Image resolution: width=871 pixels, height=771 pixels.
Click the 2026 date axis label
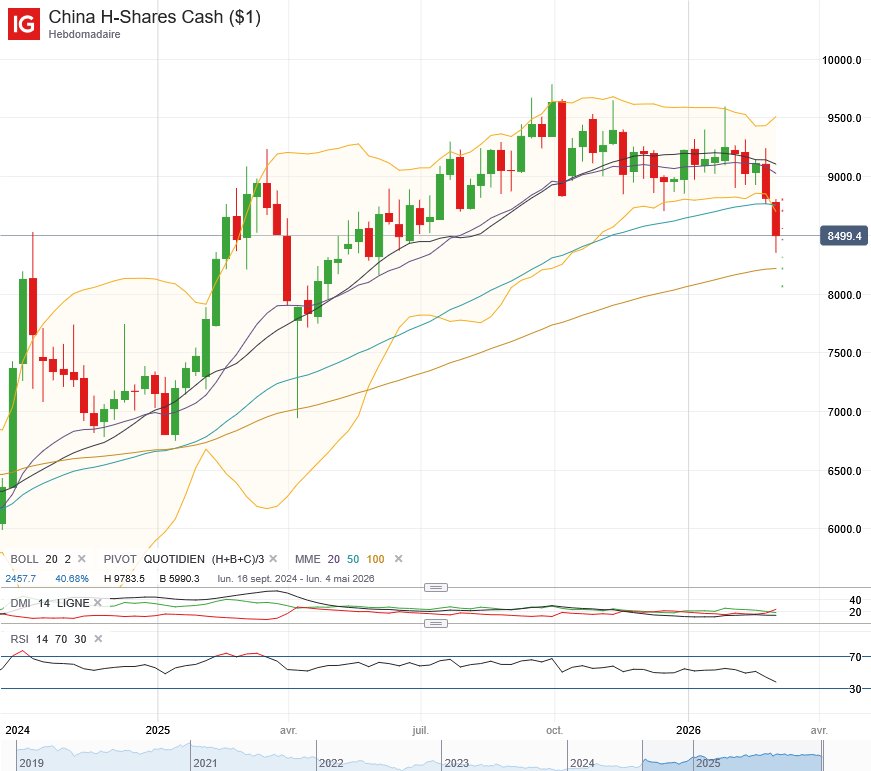pos(688,730)
